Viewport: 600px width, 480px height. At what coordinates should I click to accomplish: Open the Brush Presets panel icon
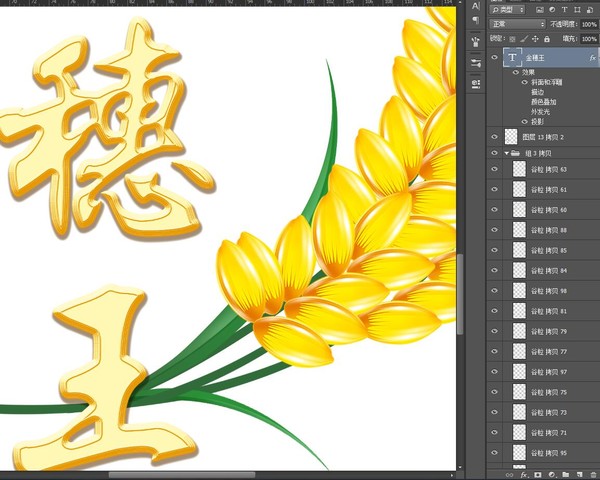[476, 41]
